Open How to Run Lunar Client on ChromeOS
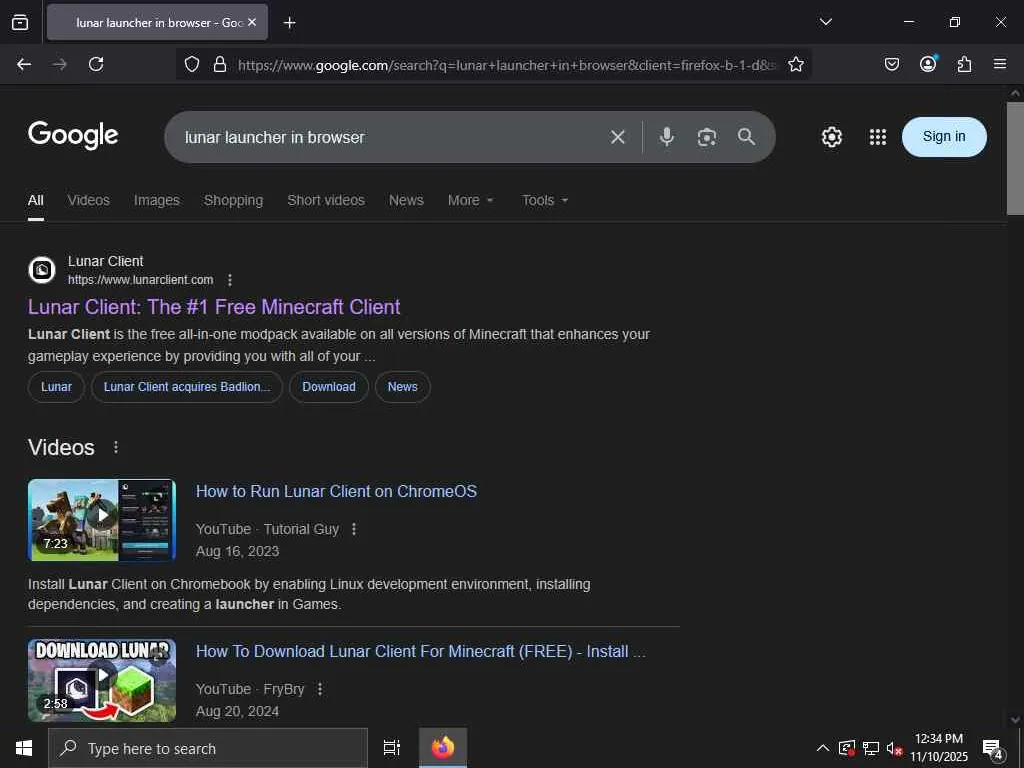 [x=336, y=491]
